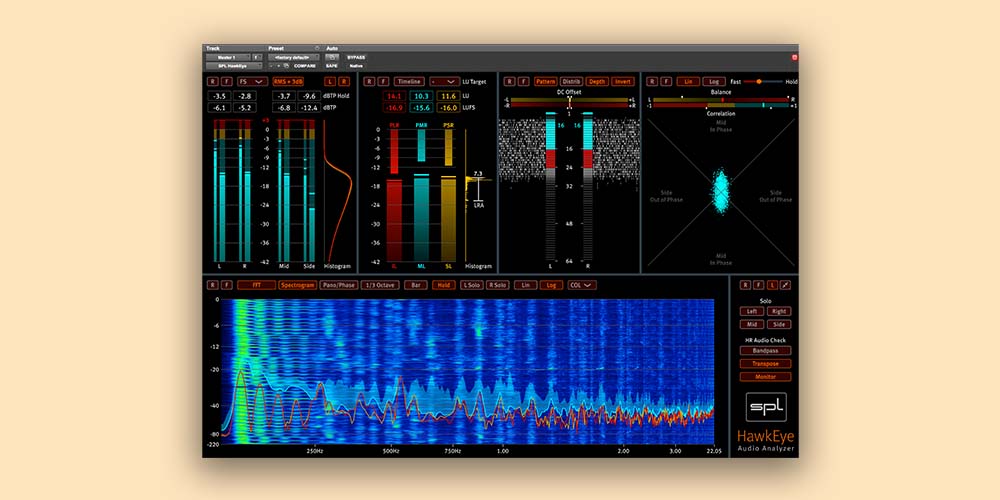Enable the Monitor HR audio check
Image resolution: width=1000 pixels, height=500 pixels.
[765, 377]
